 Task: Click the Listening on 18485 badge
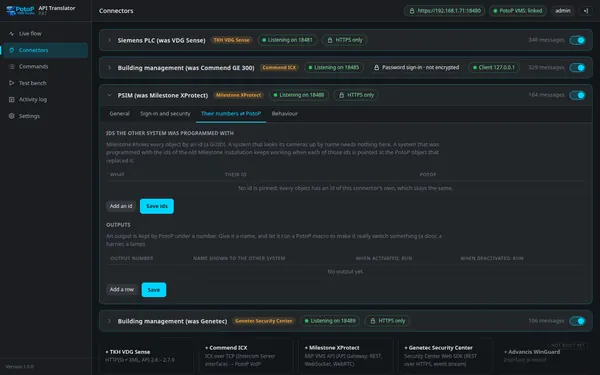click(x=334, y=67)
